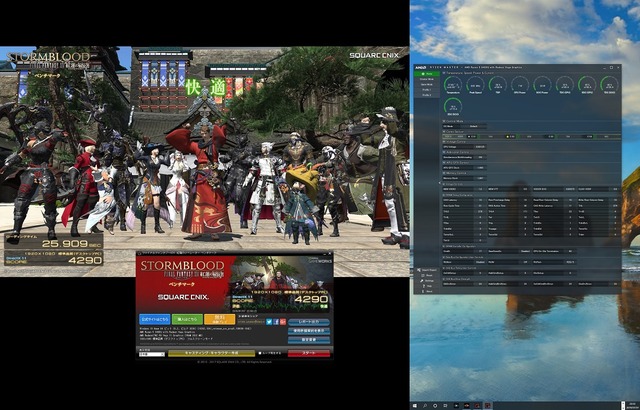Collapse the DRAM Timing Configuration section

click(x=444, y=195)
